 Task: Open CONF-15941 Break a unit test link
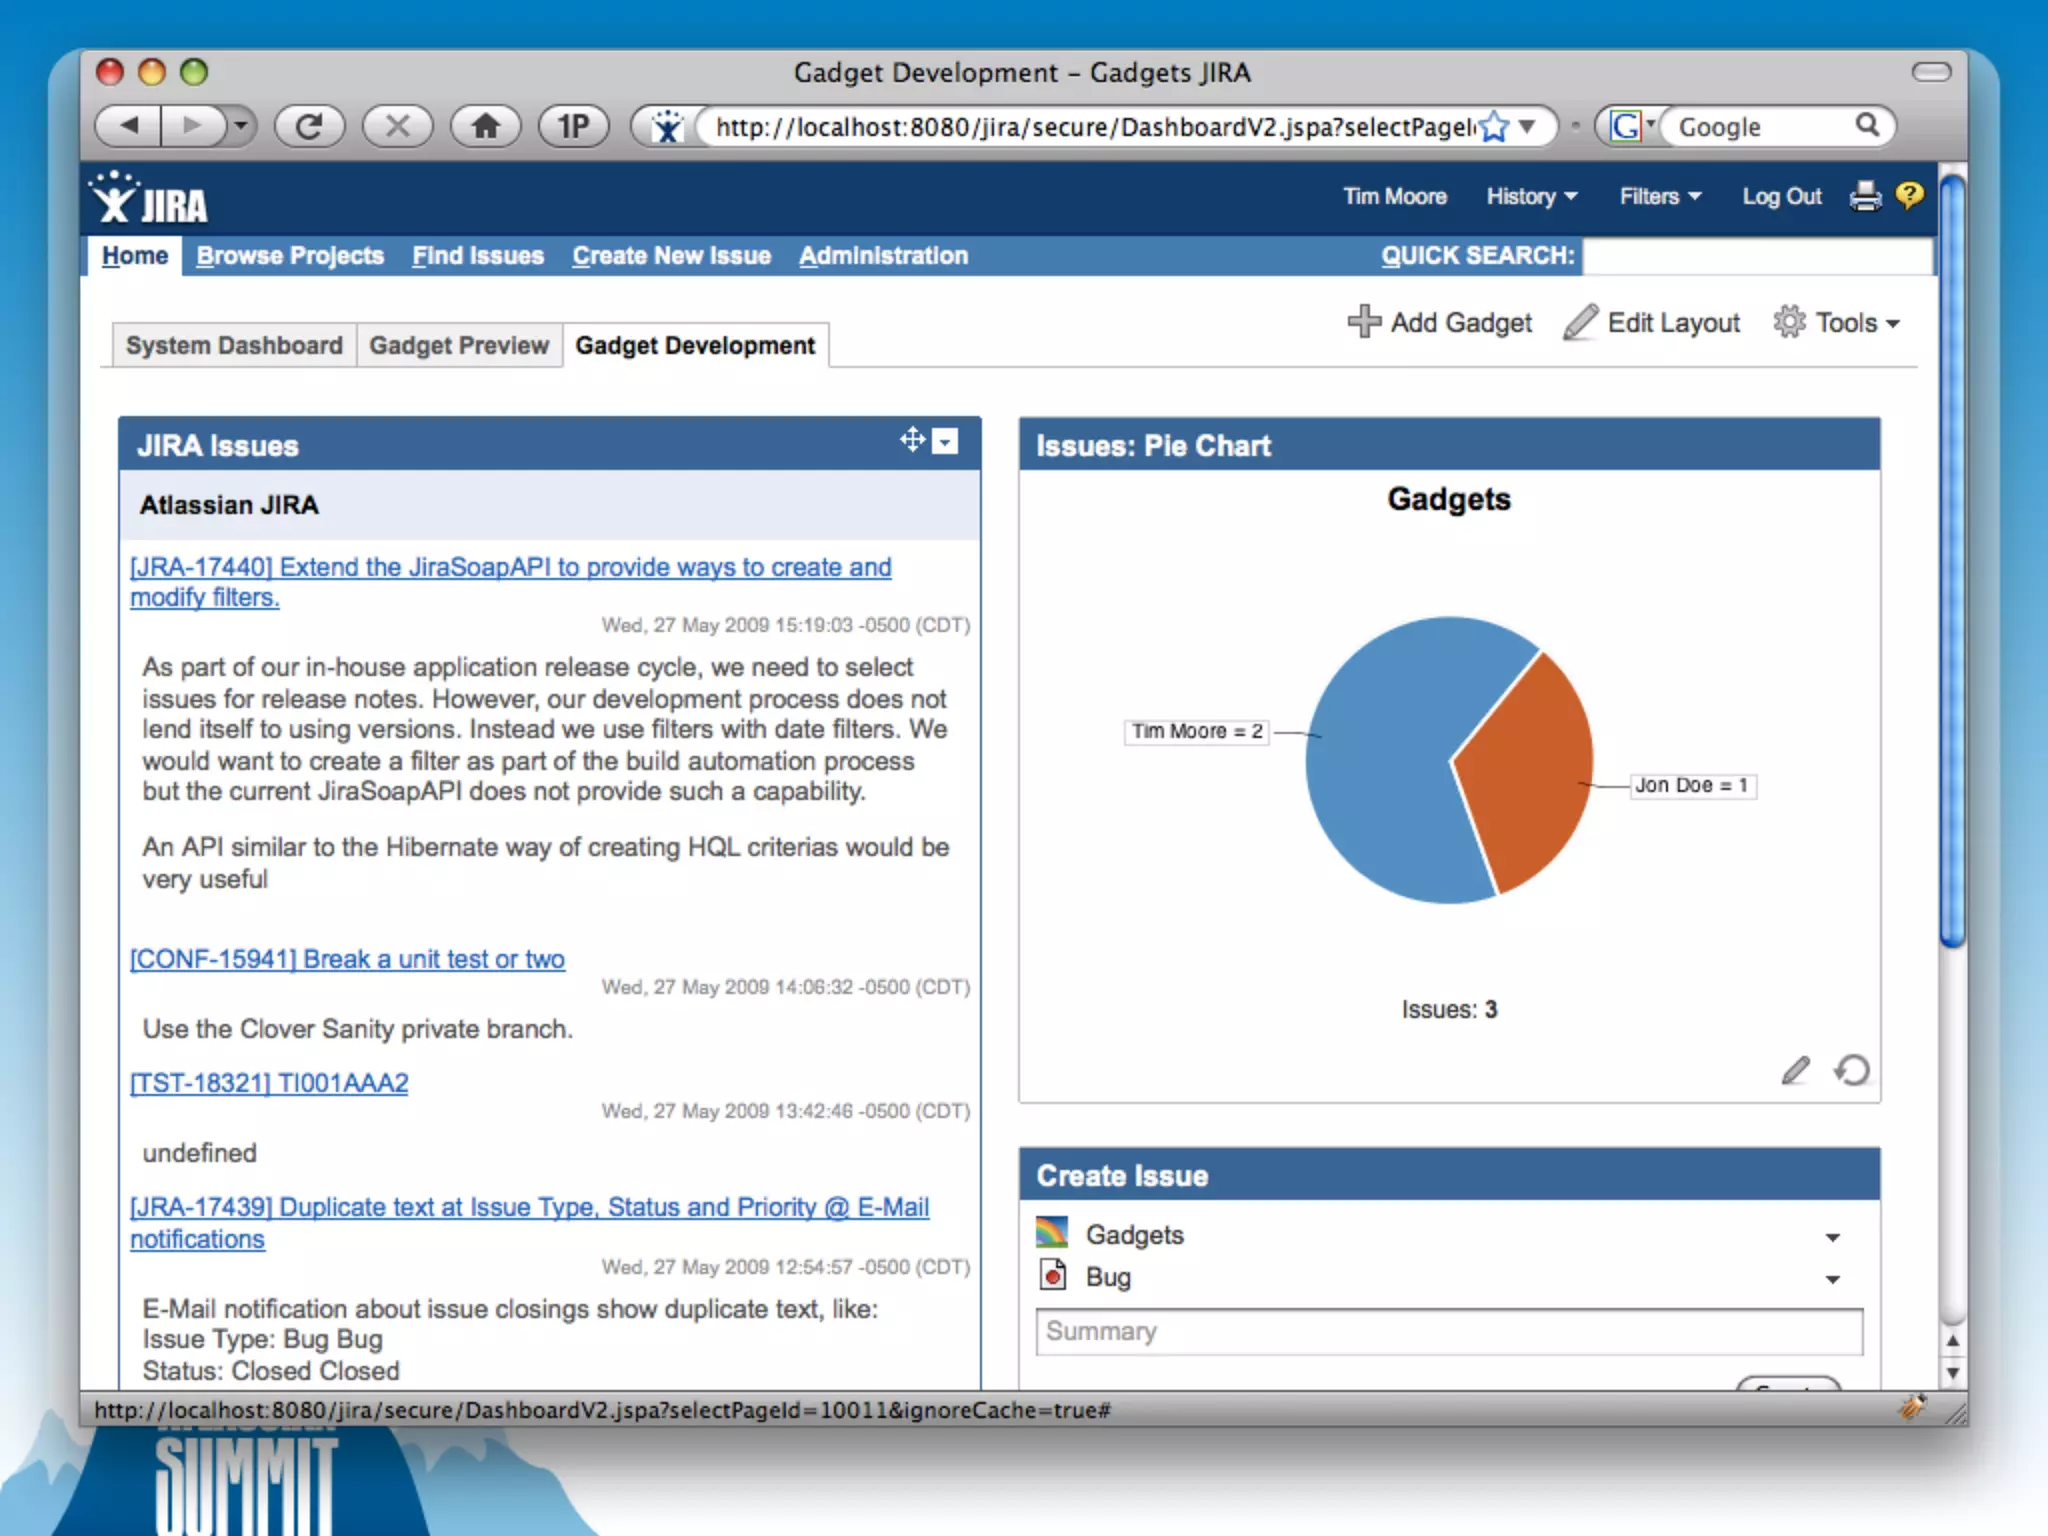point(347,959)
